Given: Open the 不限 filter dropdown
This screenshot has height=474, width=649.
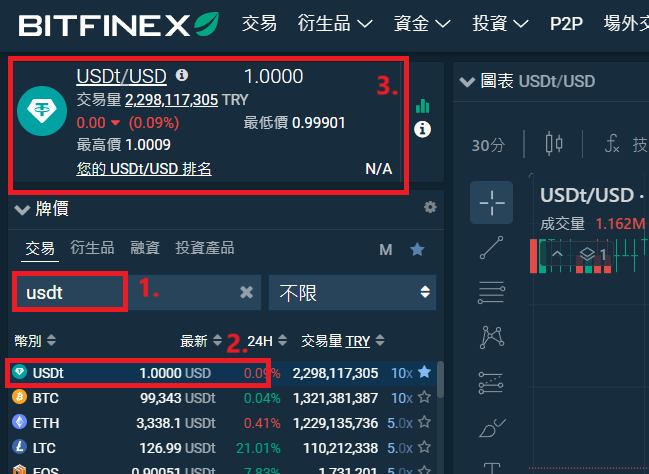Looking at the screenshot, I should point(352,293).
